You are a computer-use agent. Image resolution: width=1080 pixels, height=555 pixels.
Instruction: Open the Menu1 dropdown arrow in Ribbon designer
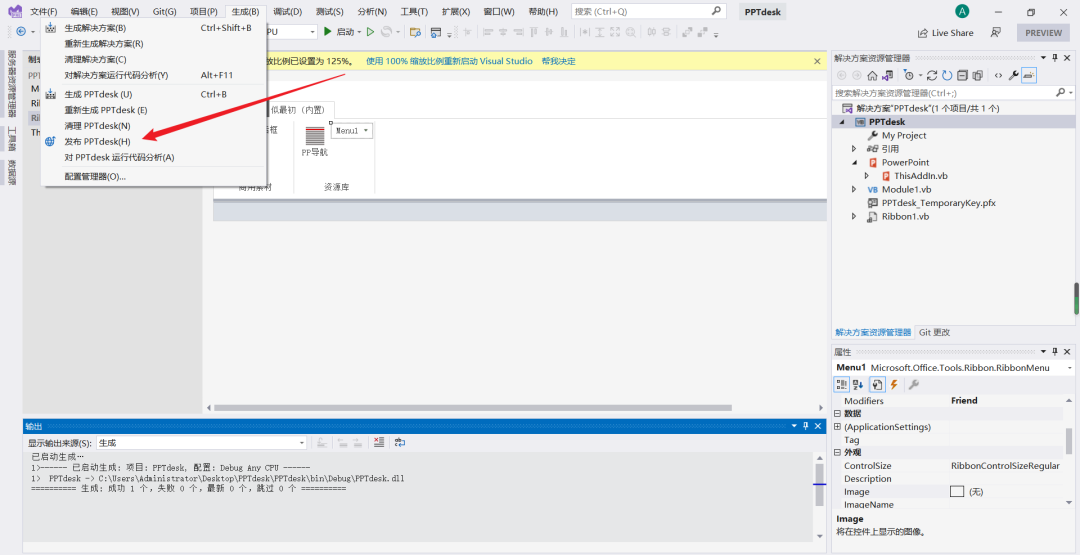[x=365, y=131]
